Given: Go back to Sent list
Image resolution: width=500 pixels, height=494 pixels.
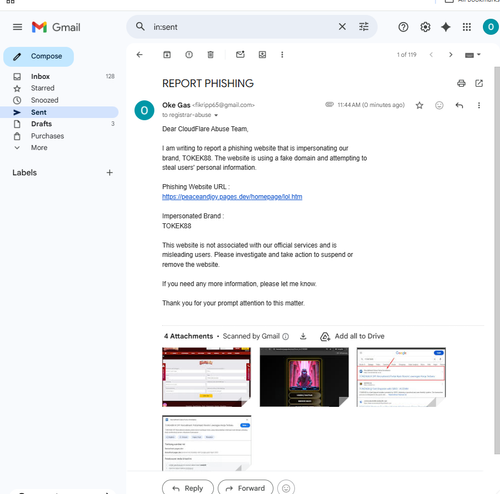Looking at the screenshot, I should point(140,55).
